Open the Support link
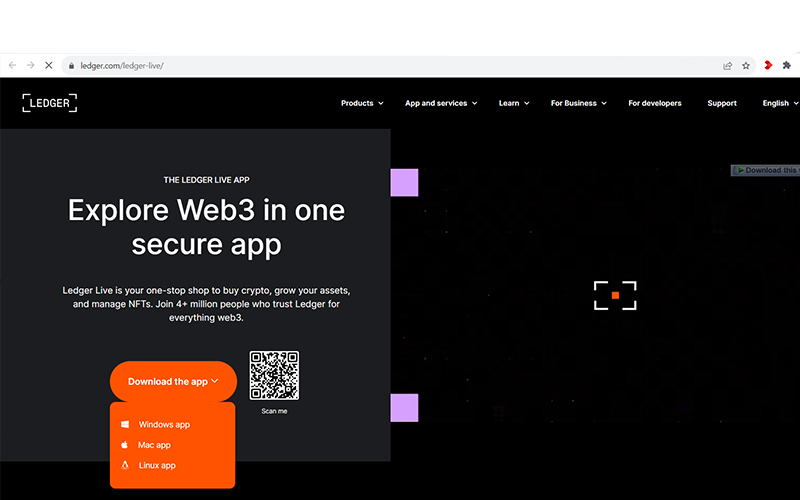Image resolution: width=800 pixels, height=500 pixels. (x=722, y=103)
